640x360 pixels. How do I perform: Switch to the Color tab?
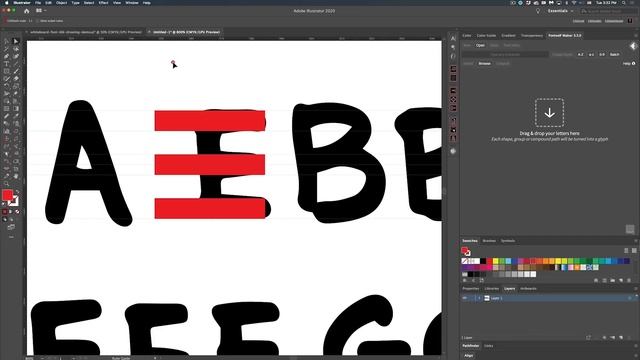[x=467, y=36]
